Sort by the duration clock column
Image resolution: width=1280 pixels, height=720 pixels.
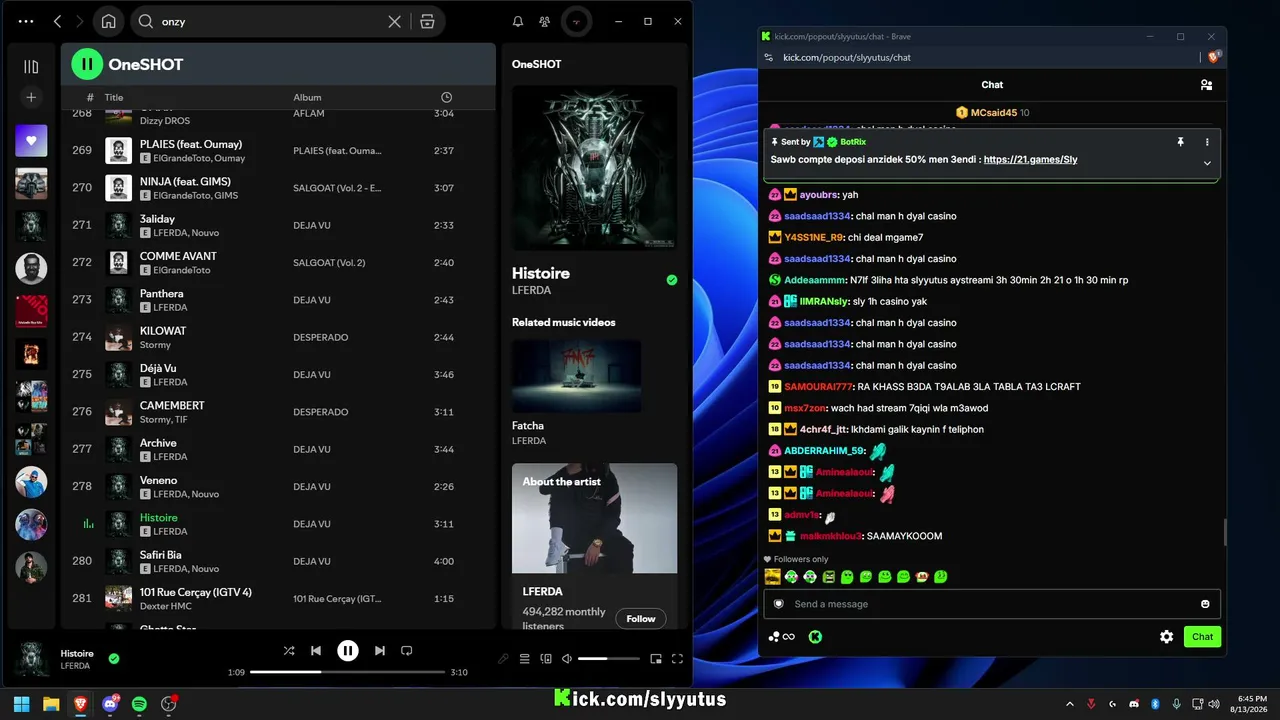(x=446, y=97)
